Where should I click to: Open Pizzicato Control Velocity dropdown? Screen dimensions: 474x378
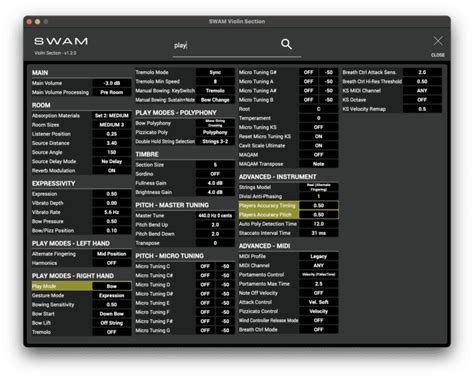[319, 311]
